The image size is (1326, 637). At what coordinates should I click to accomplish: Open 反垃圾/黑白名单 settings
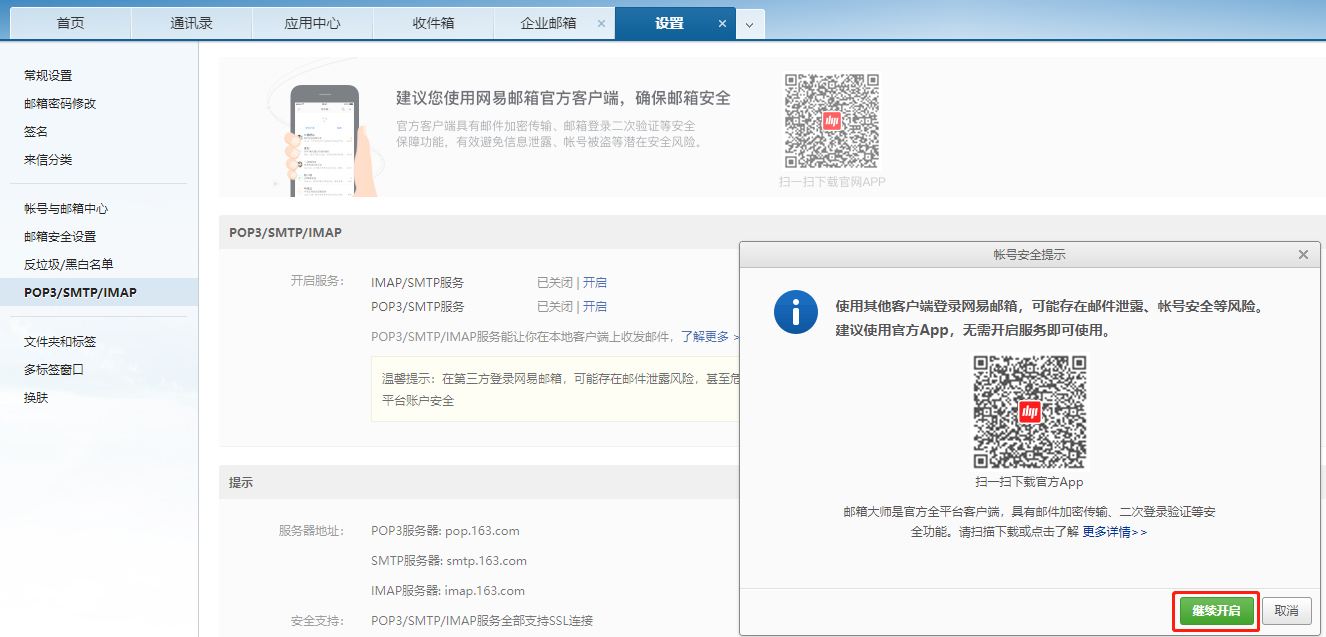68,264
